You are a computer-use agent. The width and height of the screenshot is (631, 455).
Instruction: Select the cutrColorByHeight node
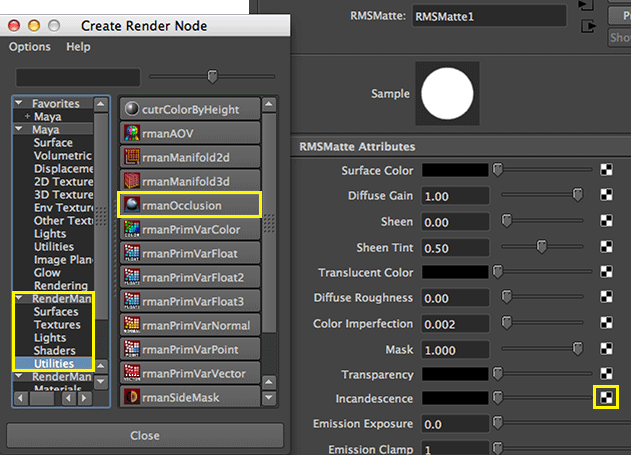(x=190, y=109)
